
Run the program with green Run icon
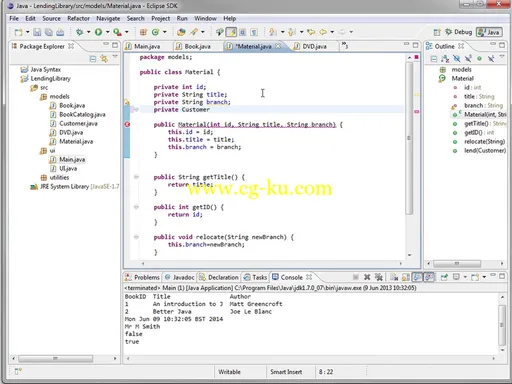point(98,32)
